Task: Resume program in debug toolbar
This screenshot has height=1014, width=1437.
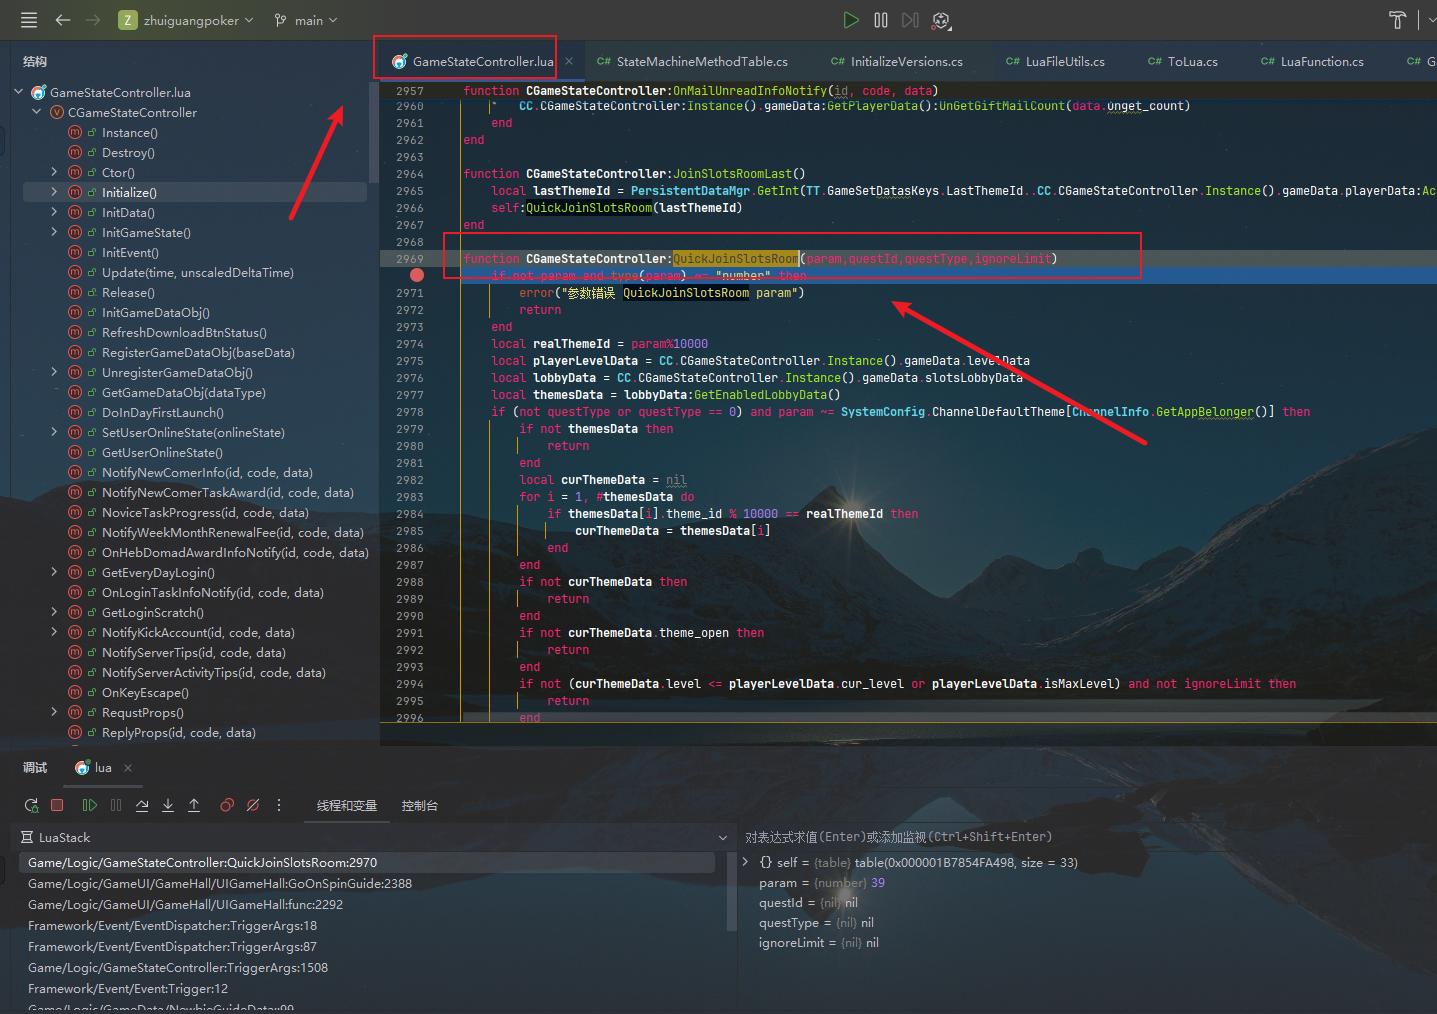Action: coord(89,805)
